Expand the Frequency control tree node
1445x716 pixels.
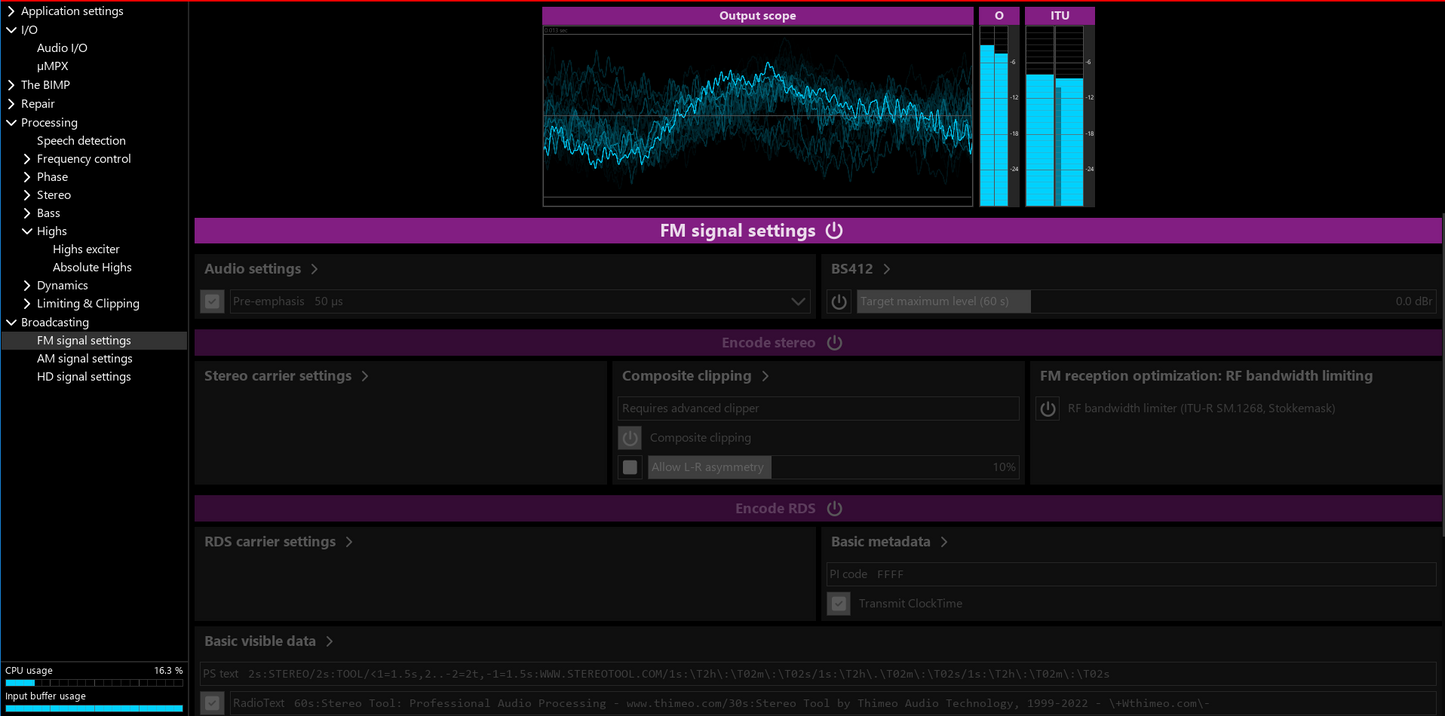[27, 159]
